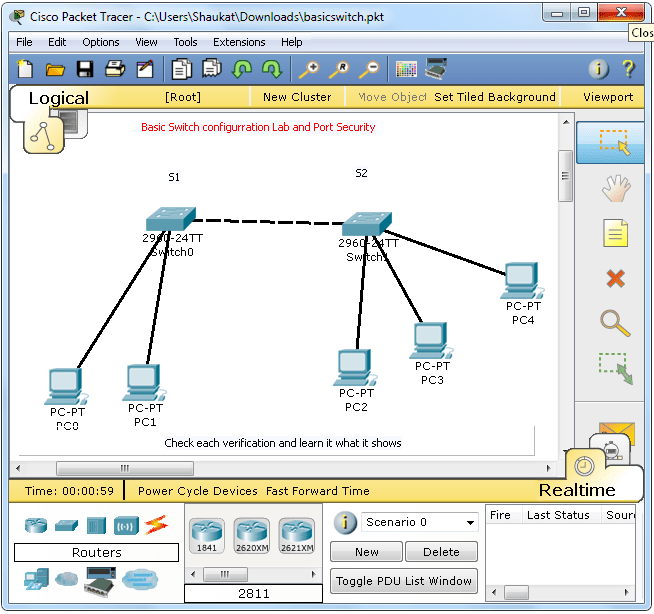The width and height of the screenshot is (654, 614).
Task: Open the Custom Devices Dialog icon
Action: (436, 69)
